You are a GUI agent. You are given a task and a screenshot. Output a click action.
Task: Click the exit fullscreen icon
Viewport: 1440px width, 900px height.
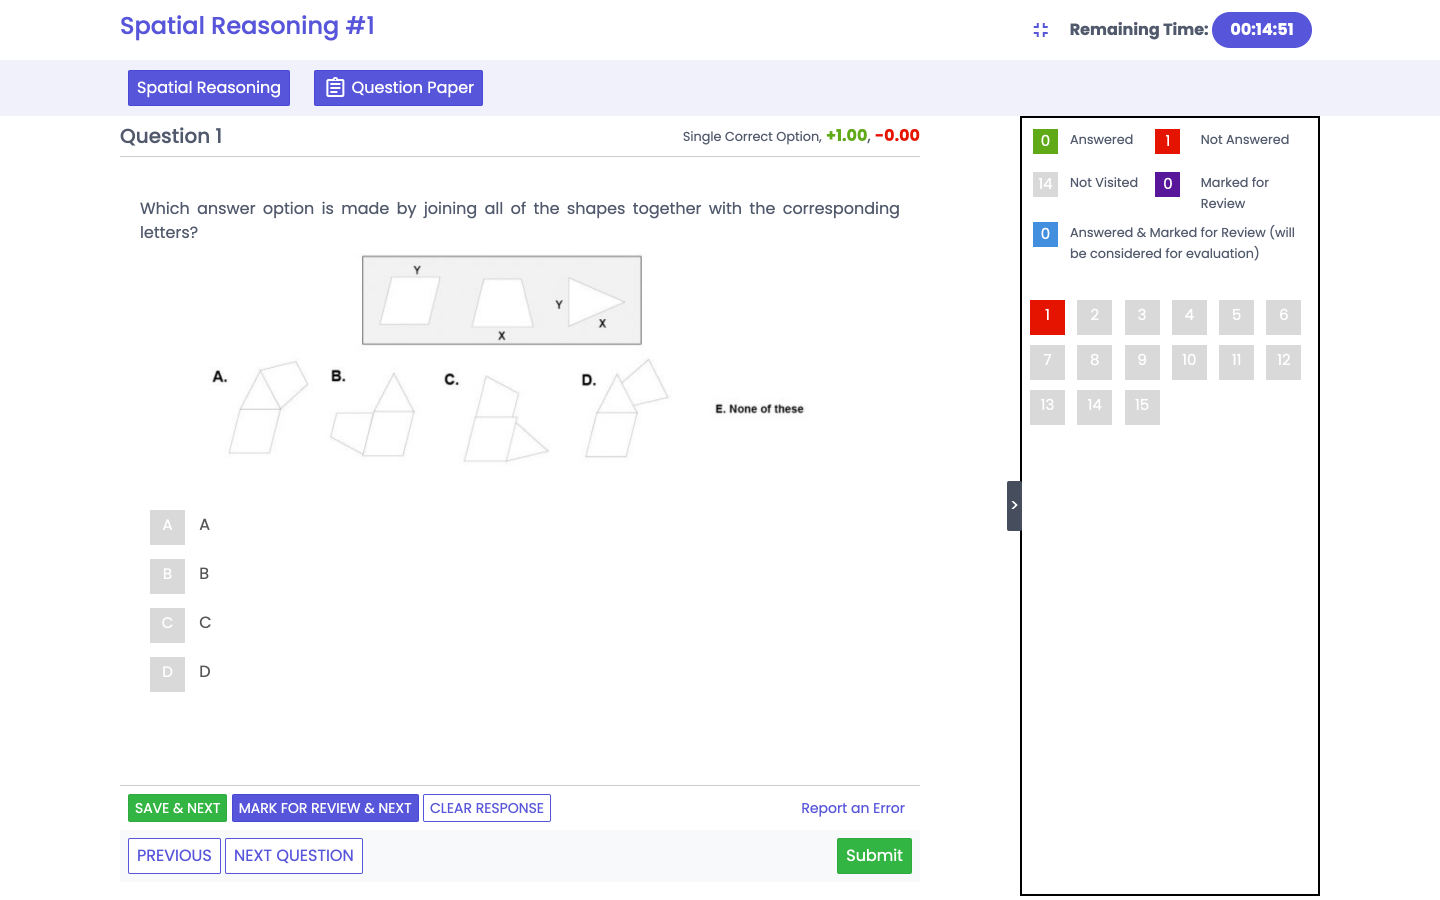(x=1040, y=30)
